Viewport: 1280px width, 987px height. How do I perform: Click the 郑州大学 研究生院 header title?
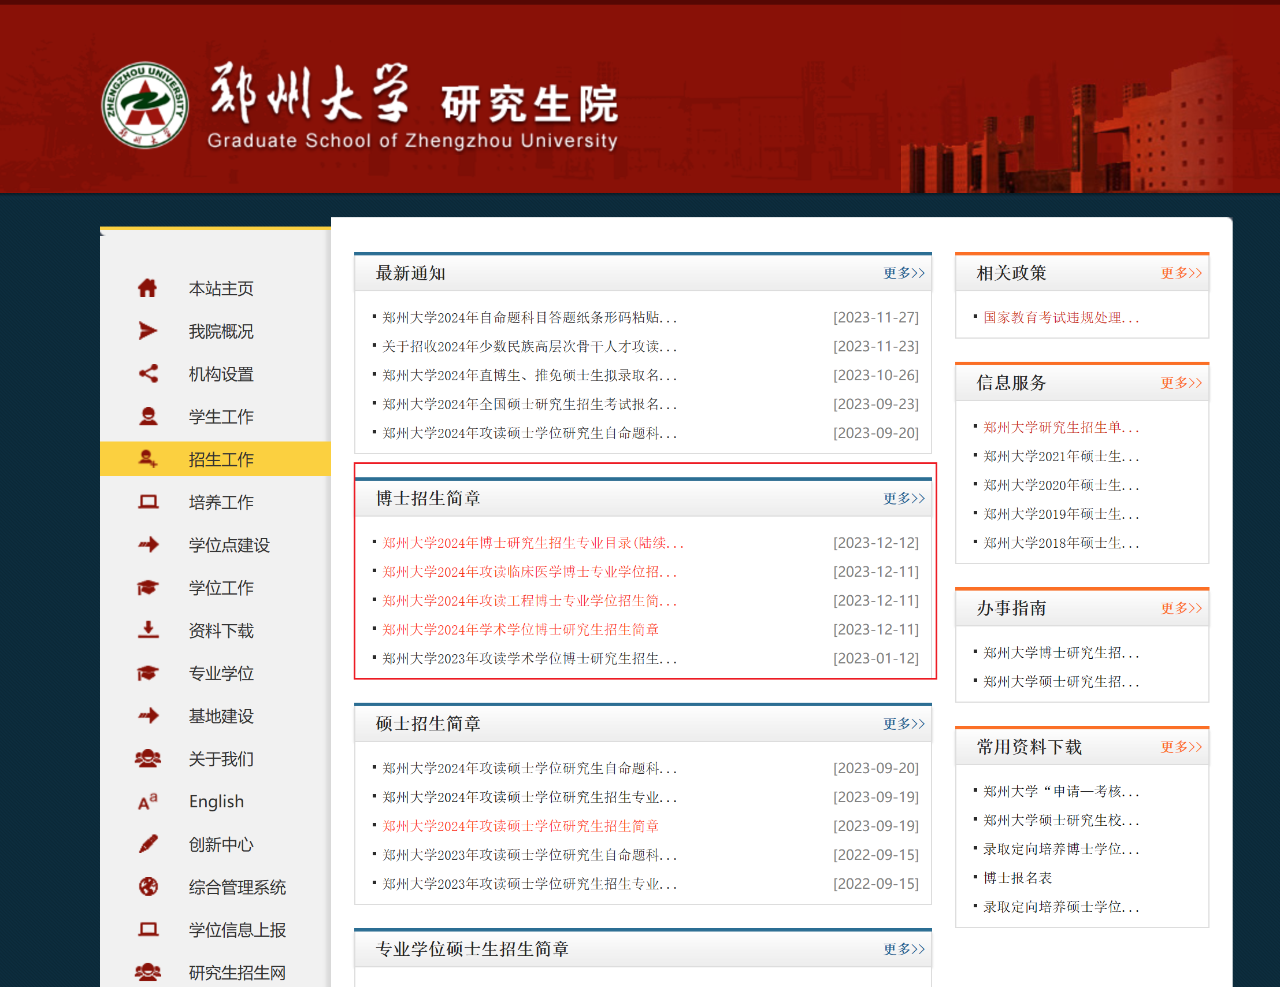click(x=413, y=108)
